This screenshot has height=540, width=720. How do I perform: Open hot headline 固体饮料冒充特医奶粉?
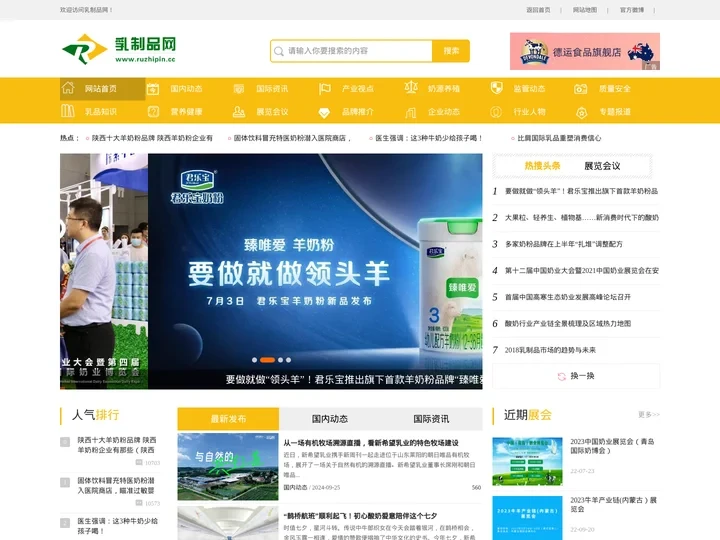click(x=292, y=138)
